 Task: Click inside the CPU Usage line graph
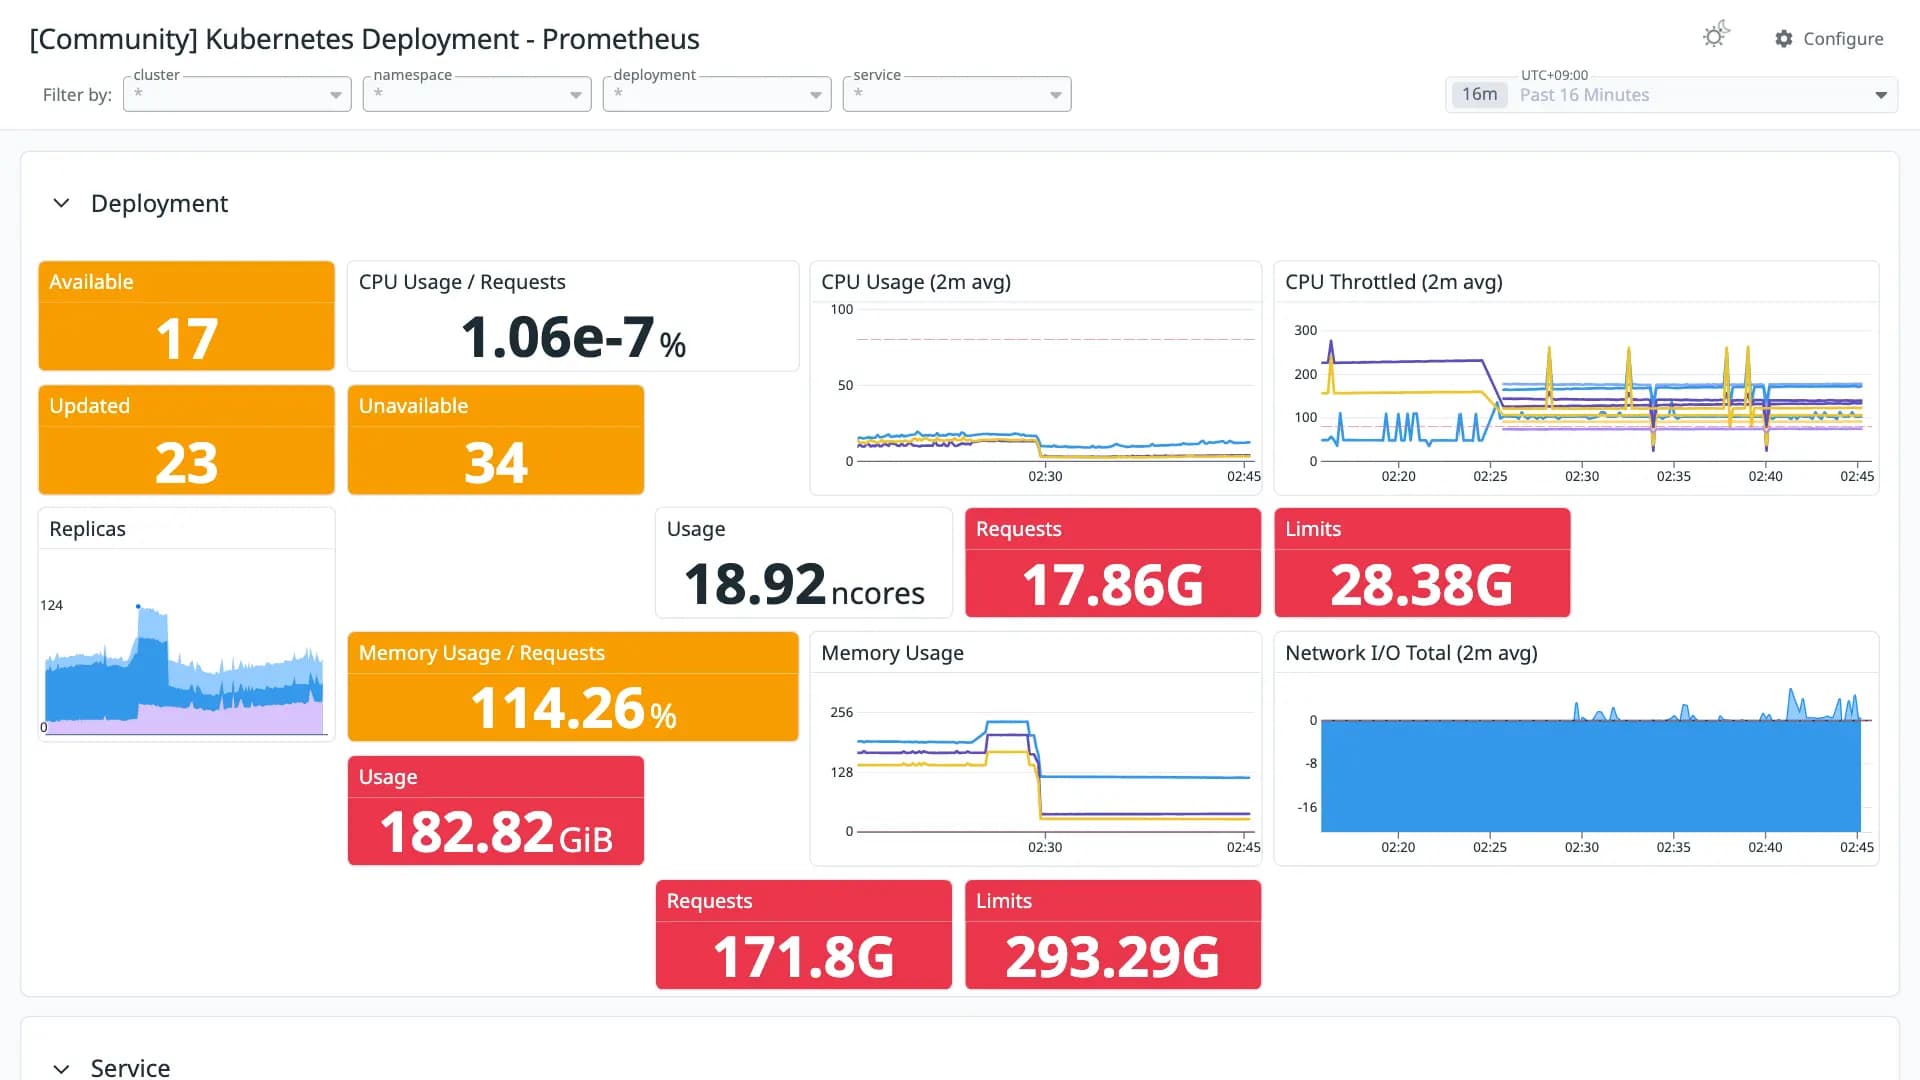[1054, 385]
